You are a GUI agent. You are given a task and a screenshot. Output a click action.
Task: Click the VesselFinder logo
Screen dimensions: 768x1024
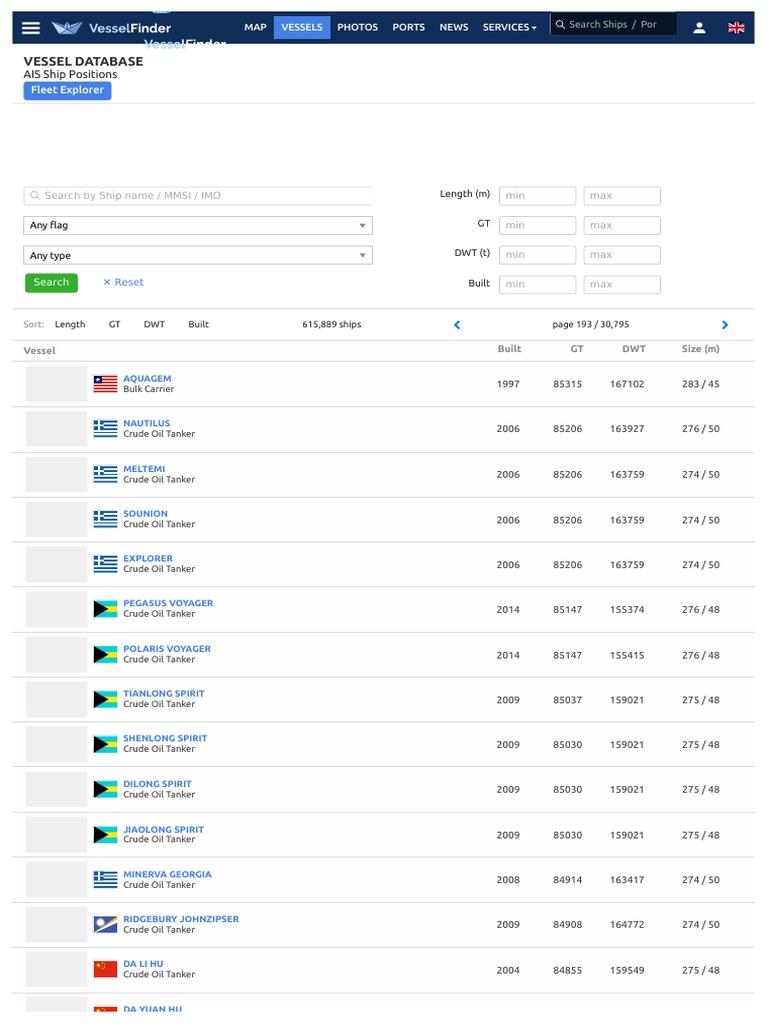coord(112,28)
